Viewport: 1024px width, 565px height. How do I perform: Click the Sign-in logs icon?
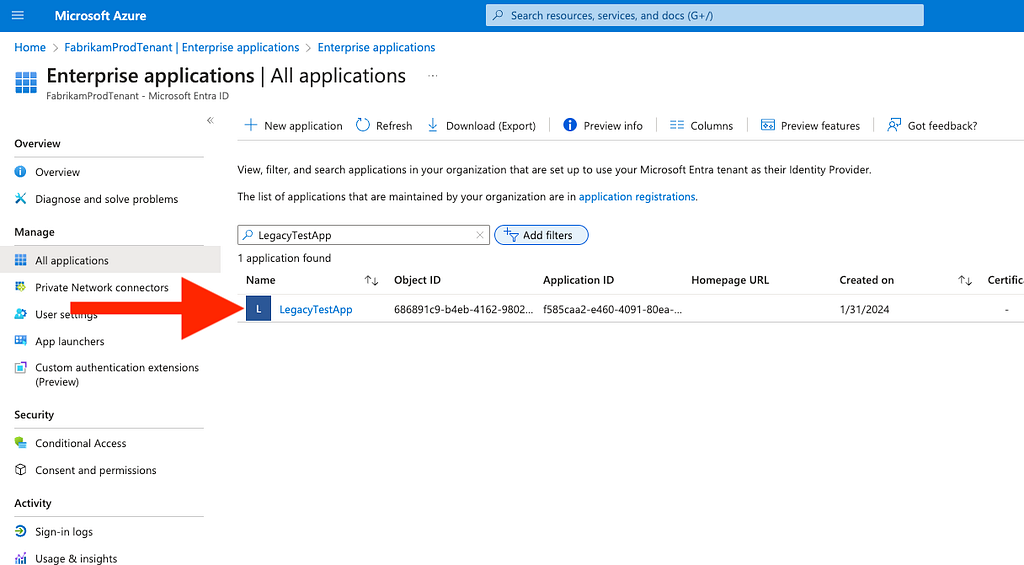point(20,531)
